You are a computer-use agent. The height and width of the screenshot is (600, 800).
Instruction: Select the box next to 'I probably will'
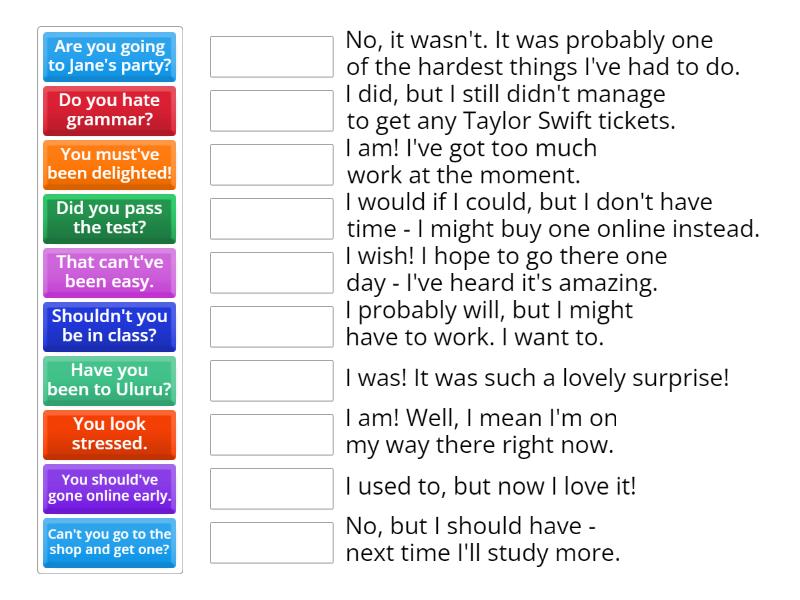click(271, 327)
